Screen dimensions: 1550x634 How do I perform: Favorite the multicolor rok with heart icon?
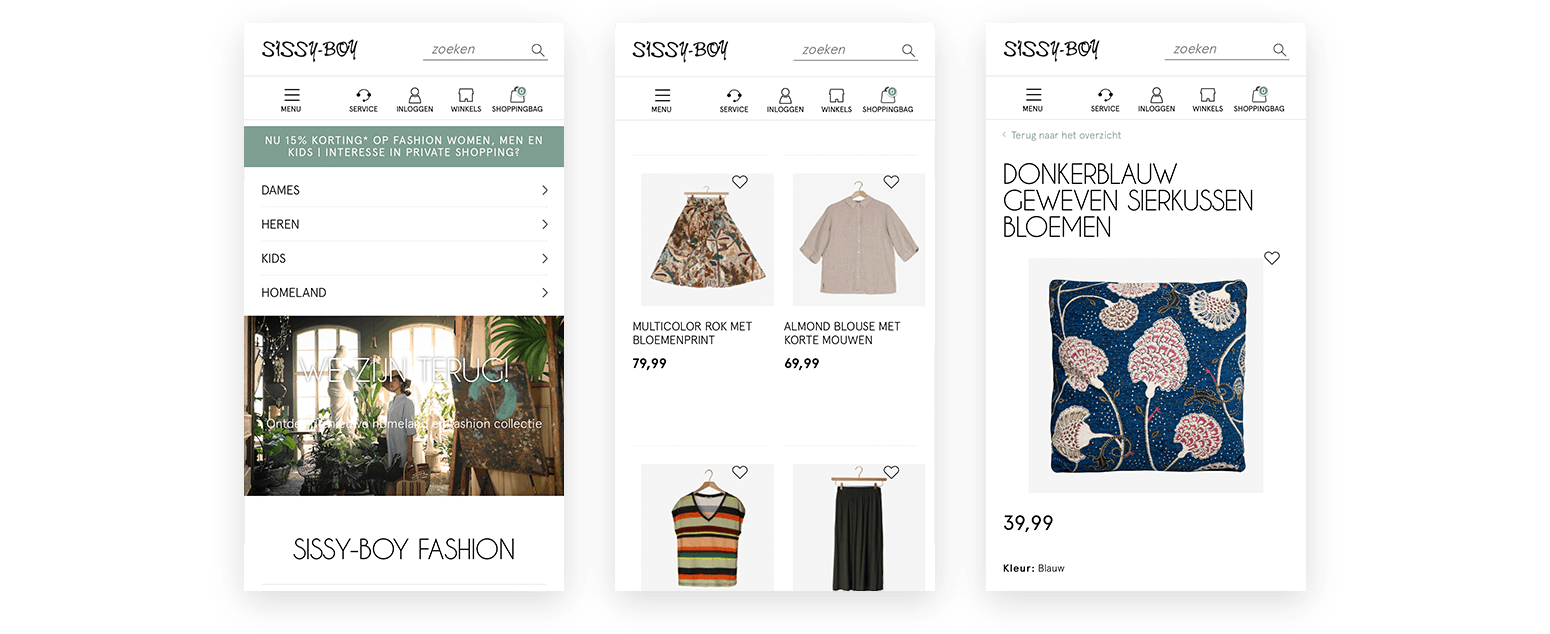(x=740, y=182)
